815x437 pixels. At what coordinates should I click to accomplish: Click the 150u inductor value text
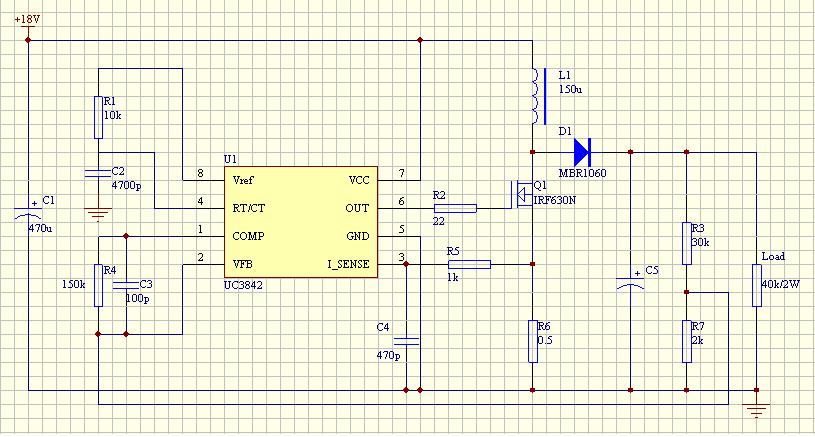(x=570, y=89)
